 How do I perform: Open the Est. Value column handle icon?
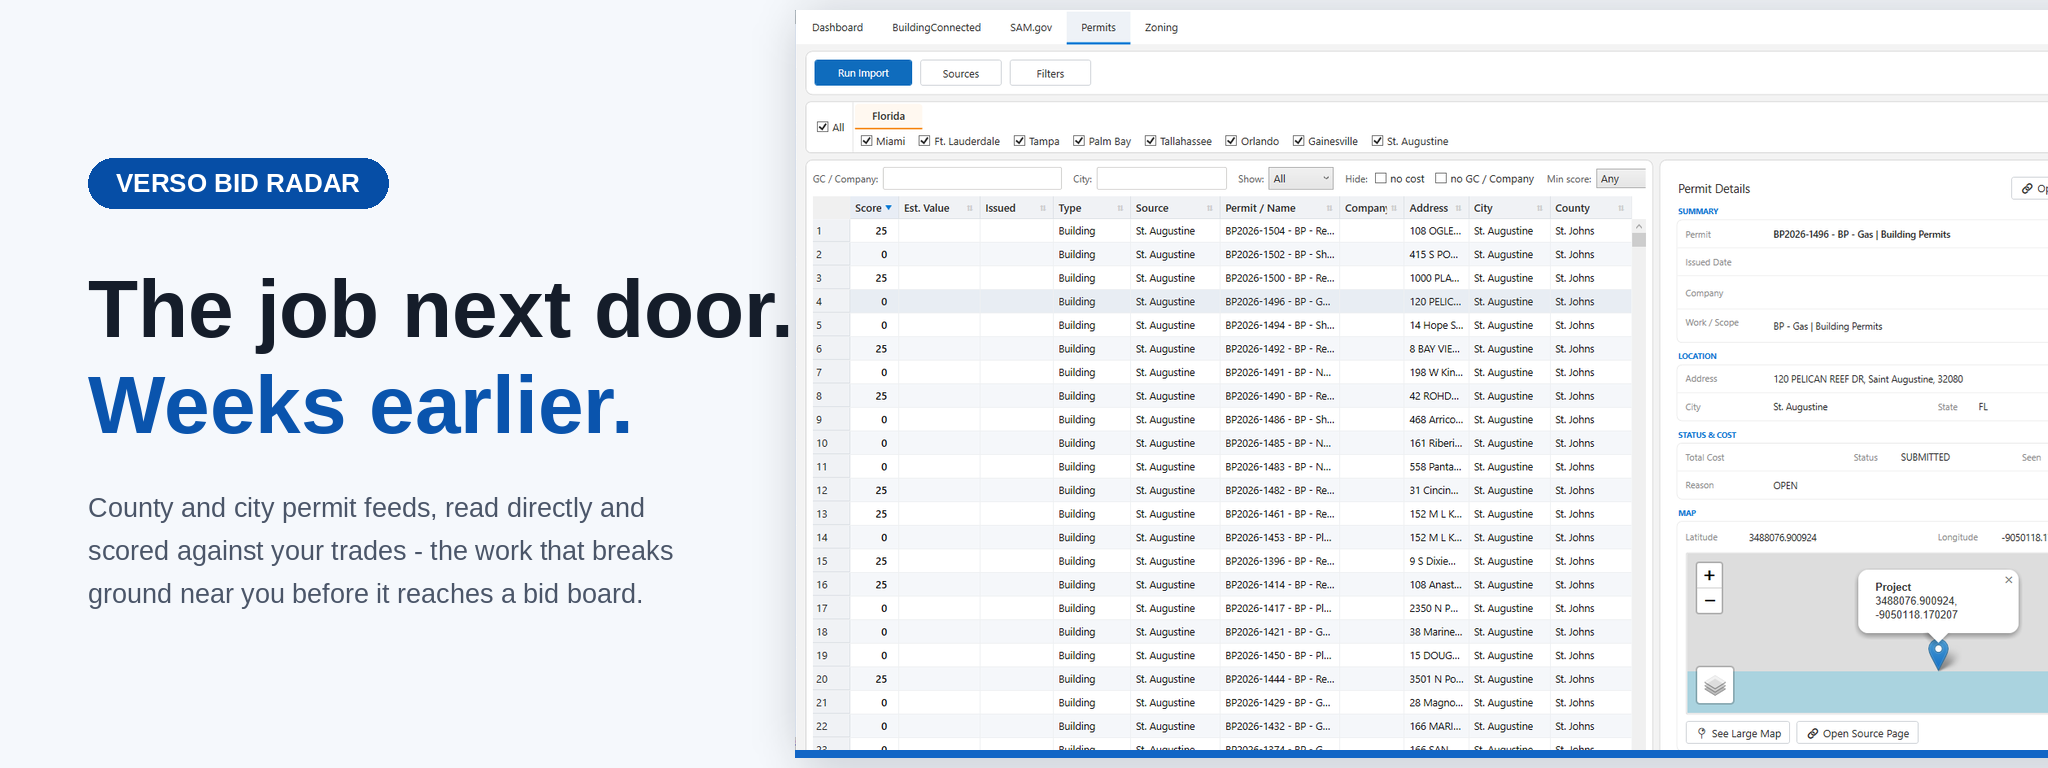(x=969, y=208)
